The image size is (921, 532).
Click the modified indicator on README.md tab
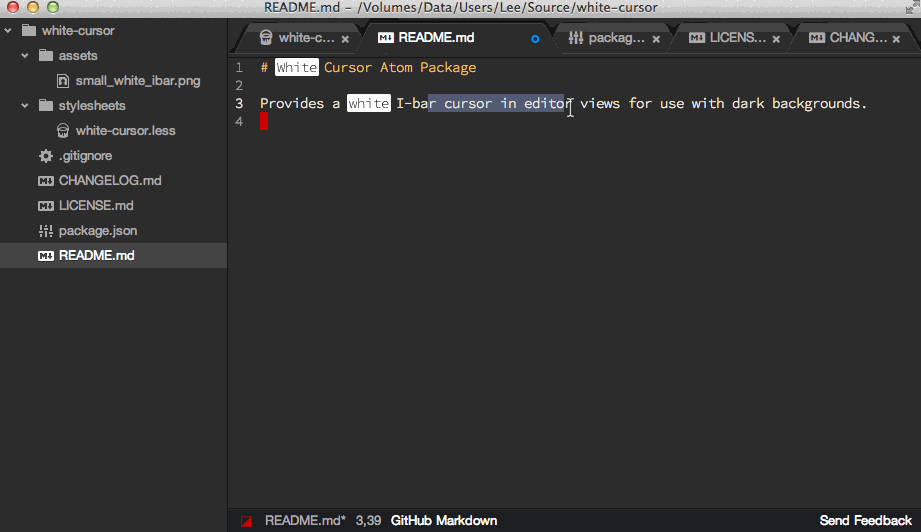tap(535, 39)
